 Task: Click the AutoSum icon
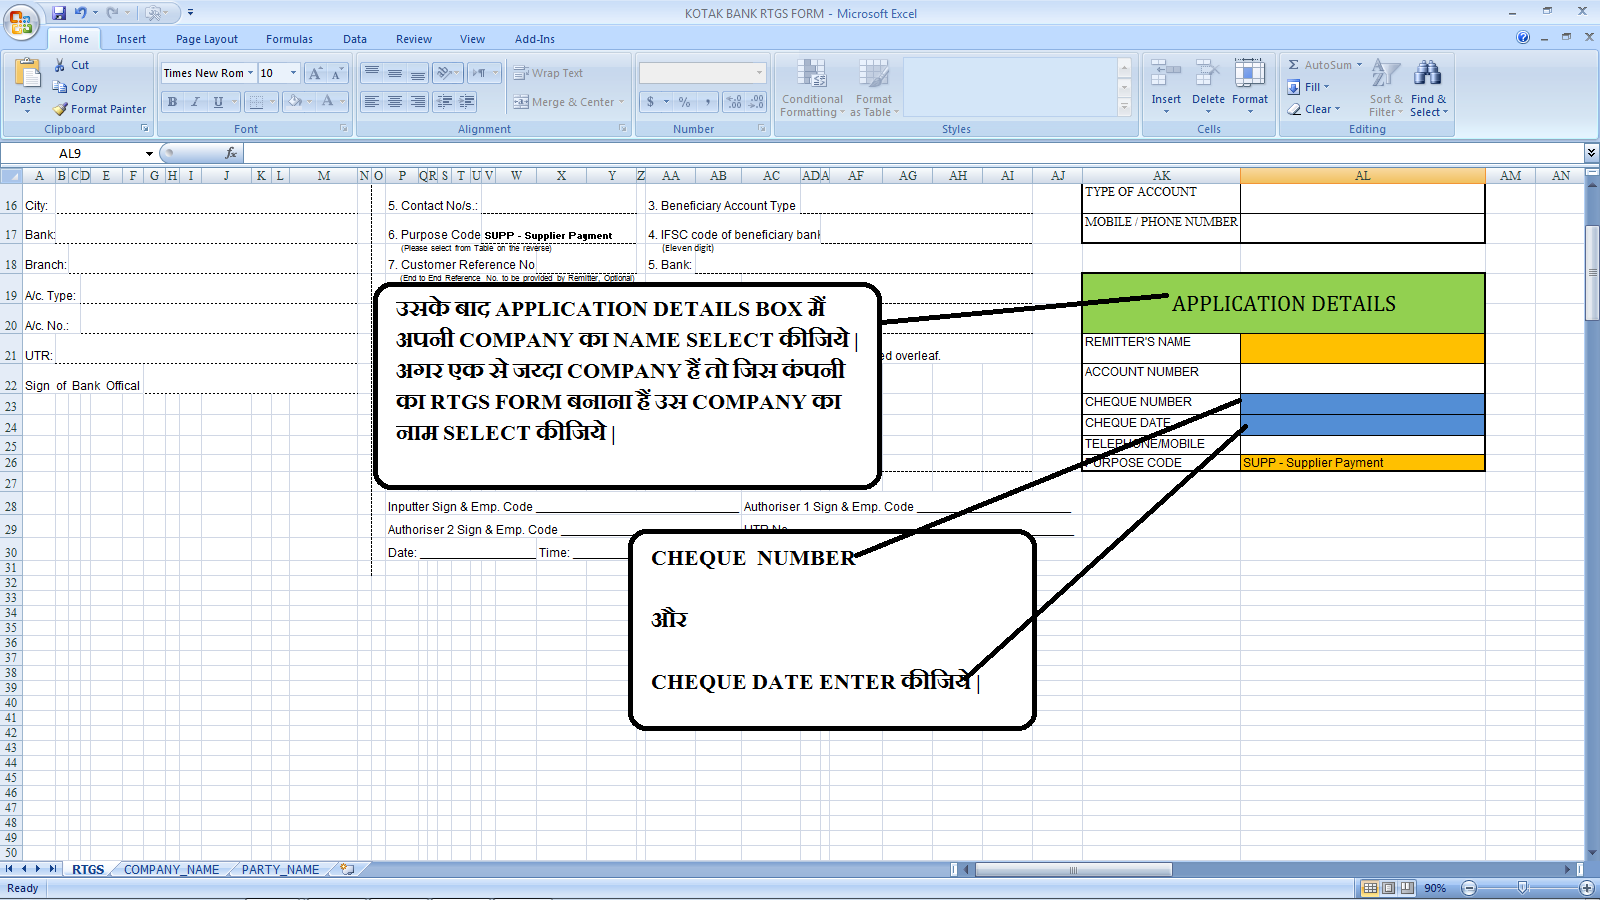point(1292,64)
